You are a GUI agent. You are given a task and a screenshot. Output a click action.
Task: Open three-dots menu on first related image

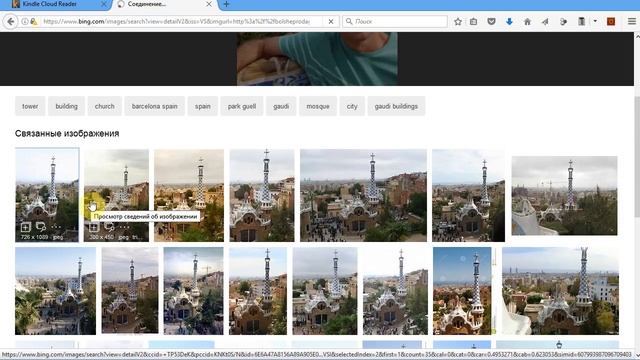click(56, 227)
